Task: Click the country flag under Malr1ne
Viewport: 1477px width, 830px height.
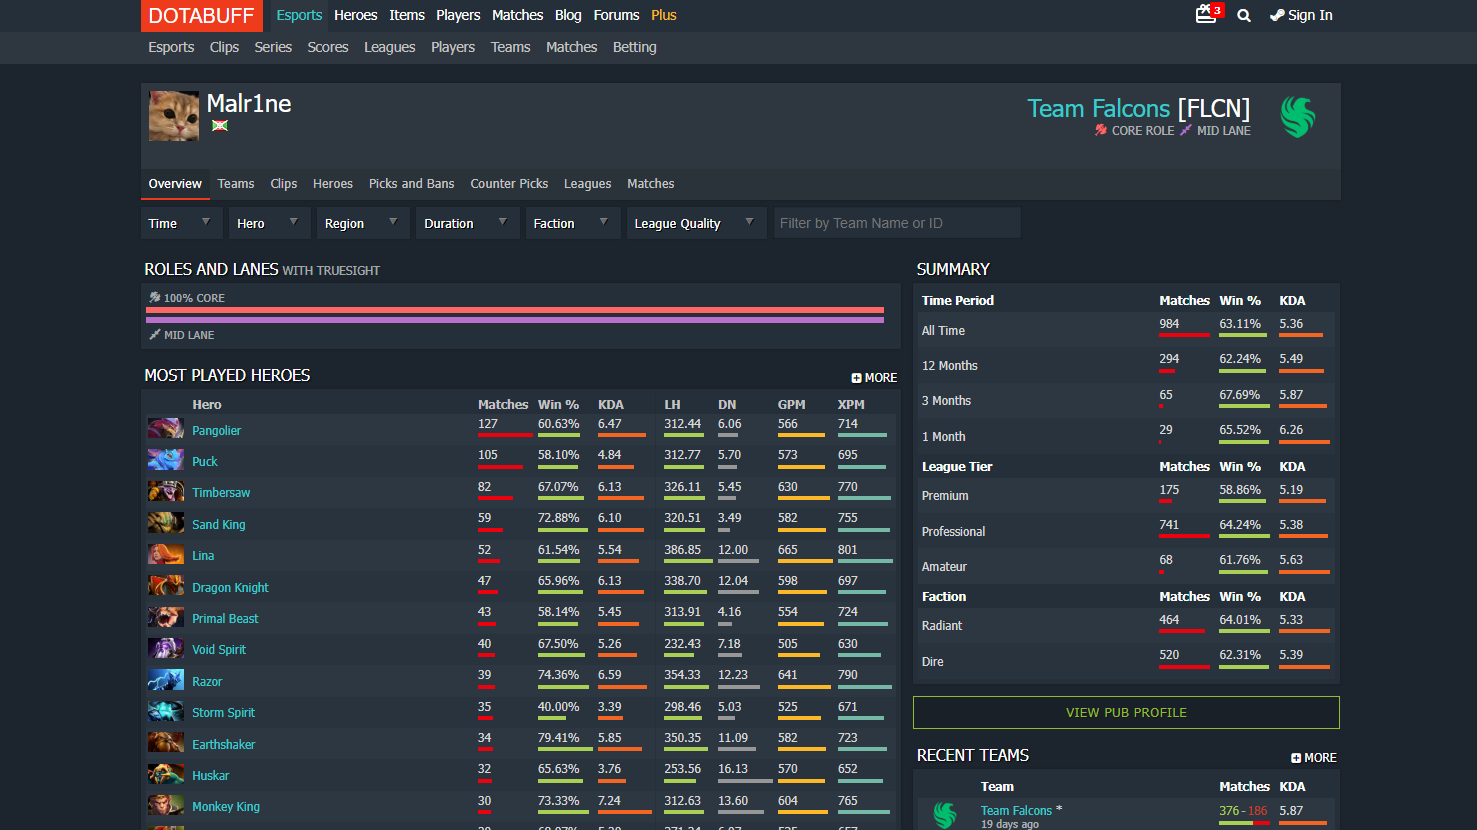Action: coord(220,126)
